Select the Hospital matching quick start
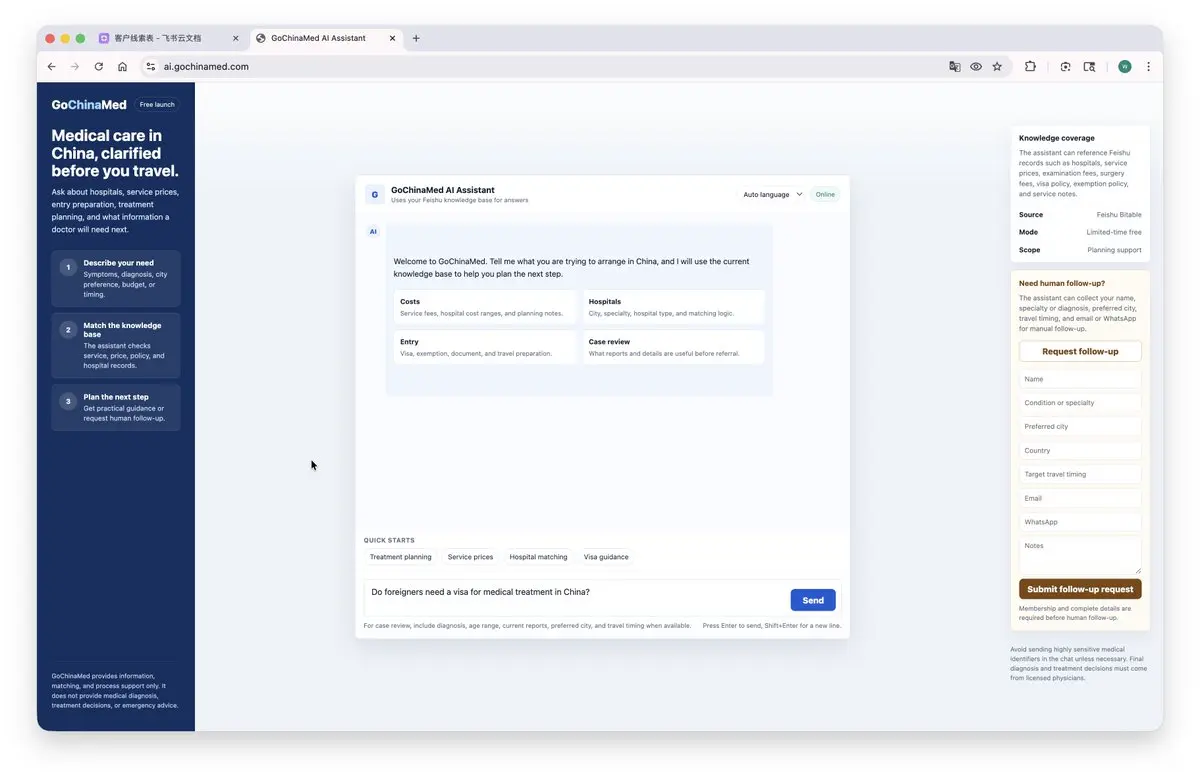Image resolution: width=1200 pixels, height=780 pixels. tap(538, 557)
